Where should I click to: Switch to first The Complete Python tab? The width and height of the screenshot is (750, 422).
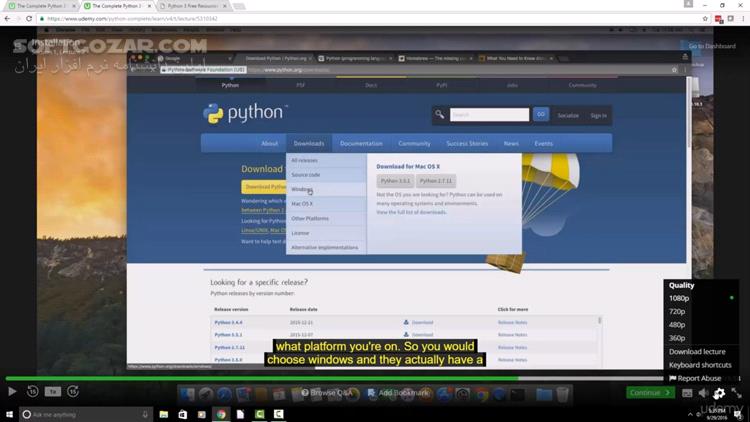[x=40, y=6]
